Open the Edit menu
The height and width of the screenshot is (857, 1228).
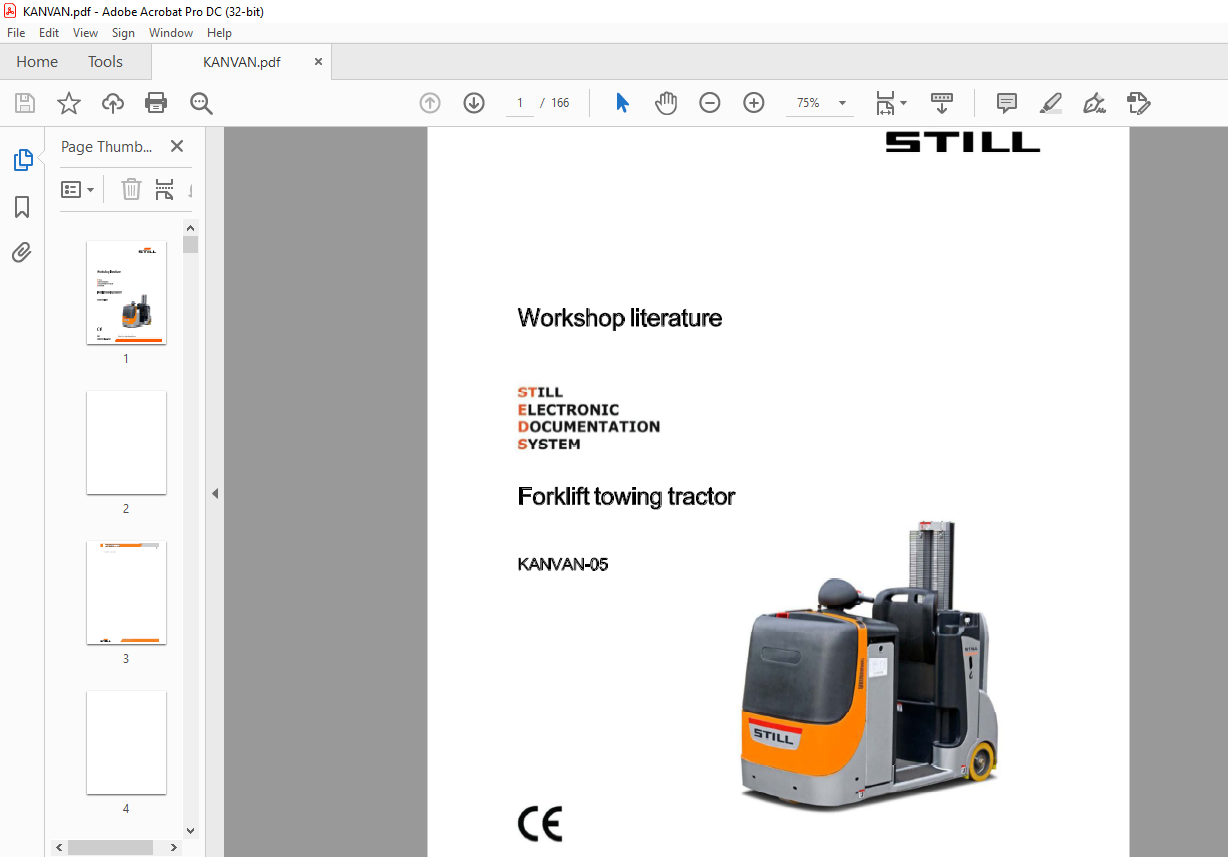tap(49, 33)
